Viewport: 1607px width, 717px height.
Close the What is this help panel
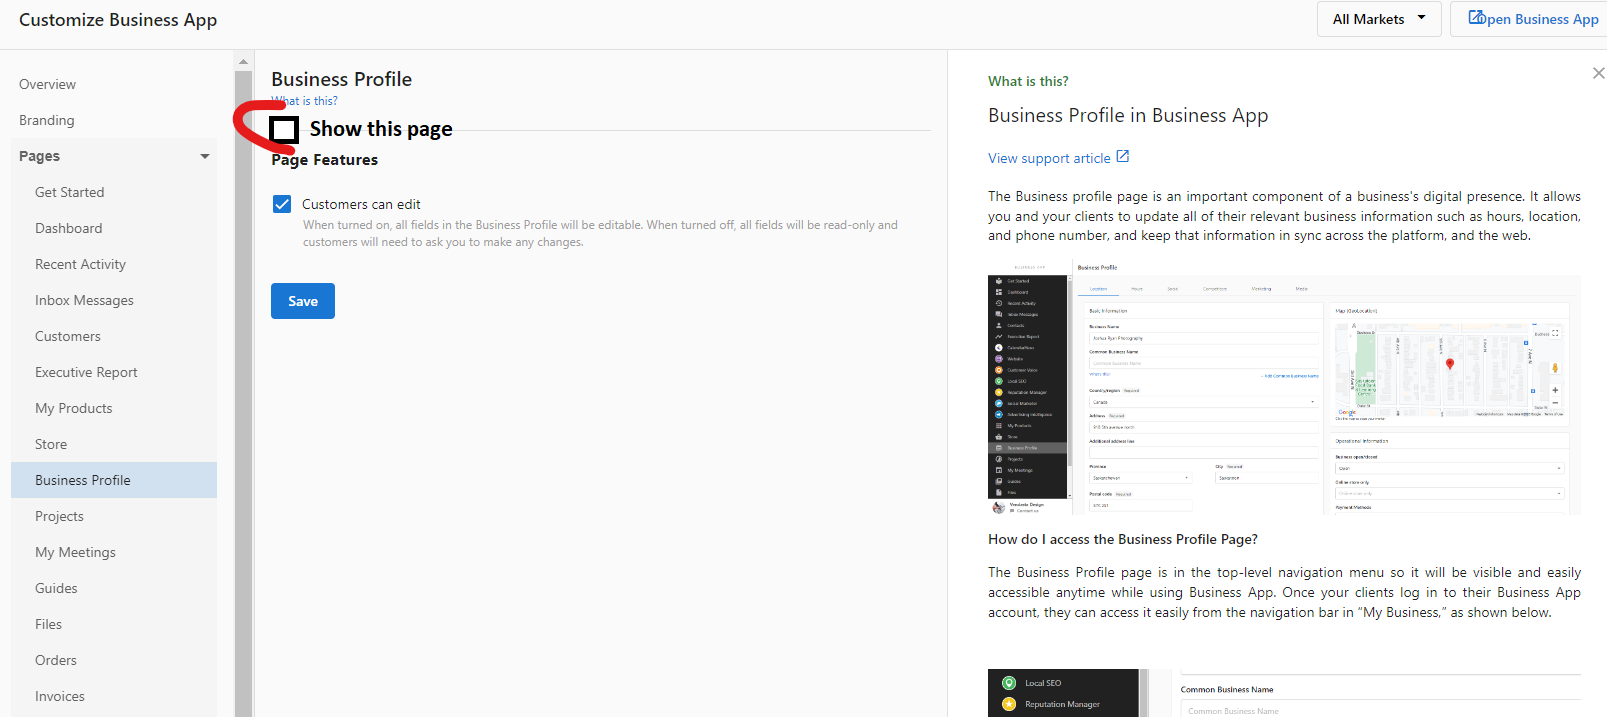coord(1598,73)
